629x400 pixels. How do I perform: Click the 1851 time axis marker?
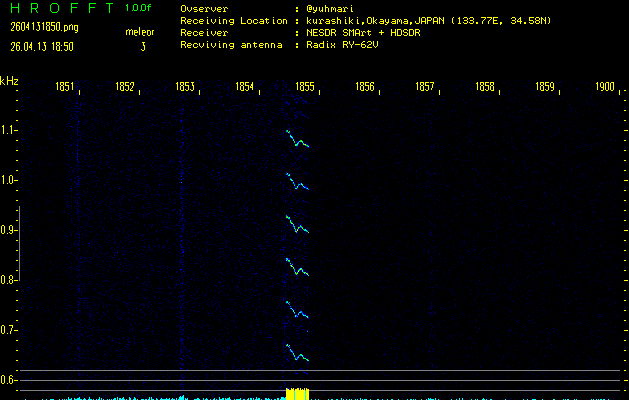pos(65,88)
